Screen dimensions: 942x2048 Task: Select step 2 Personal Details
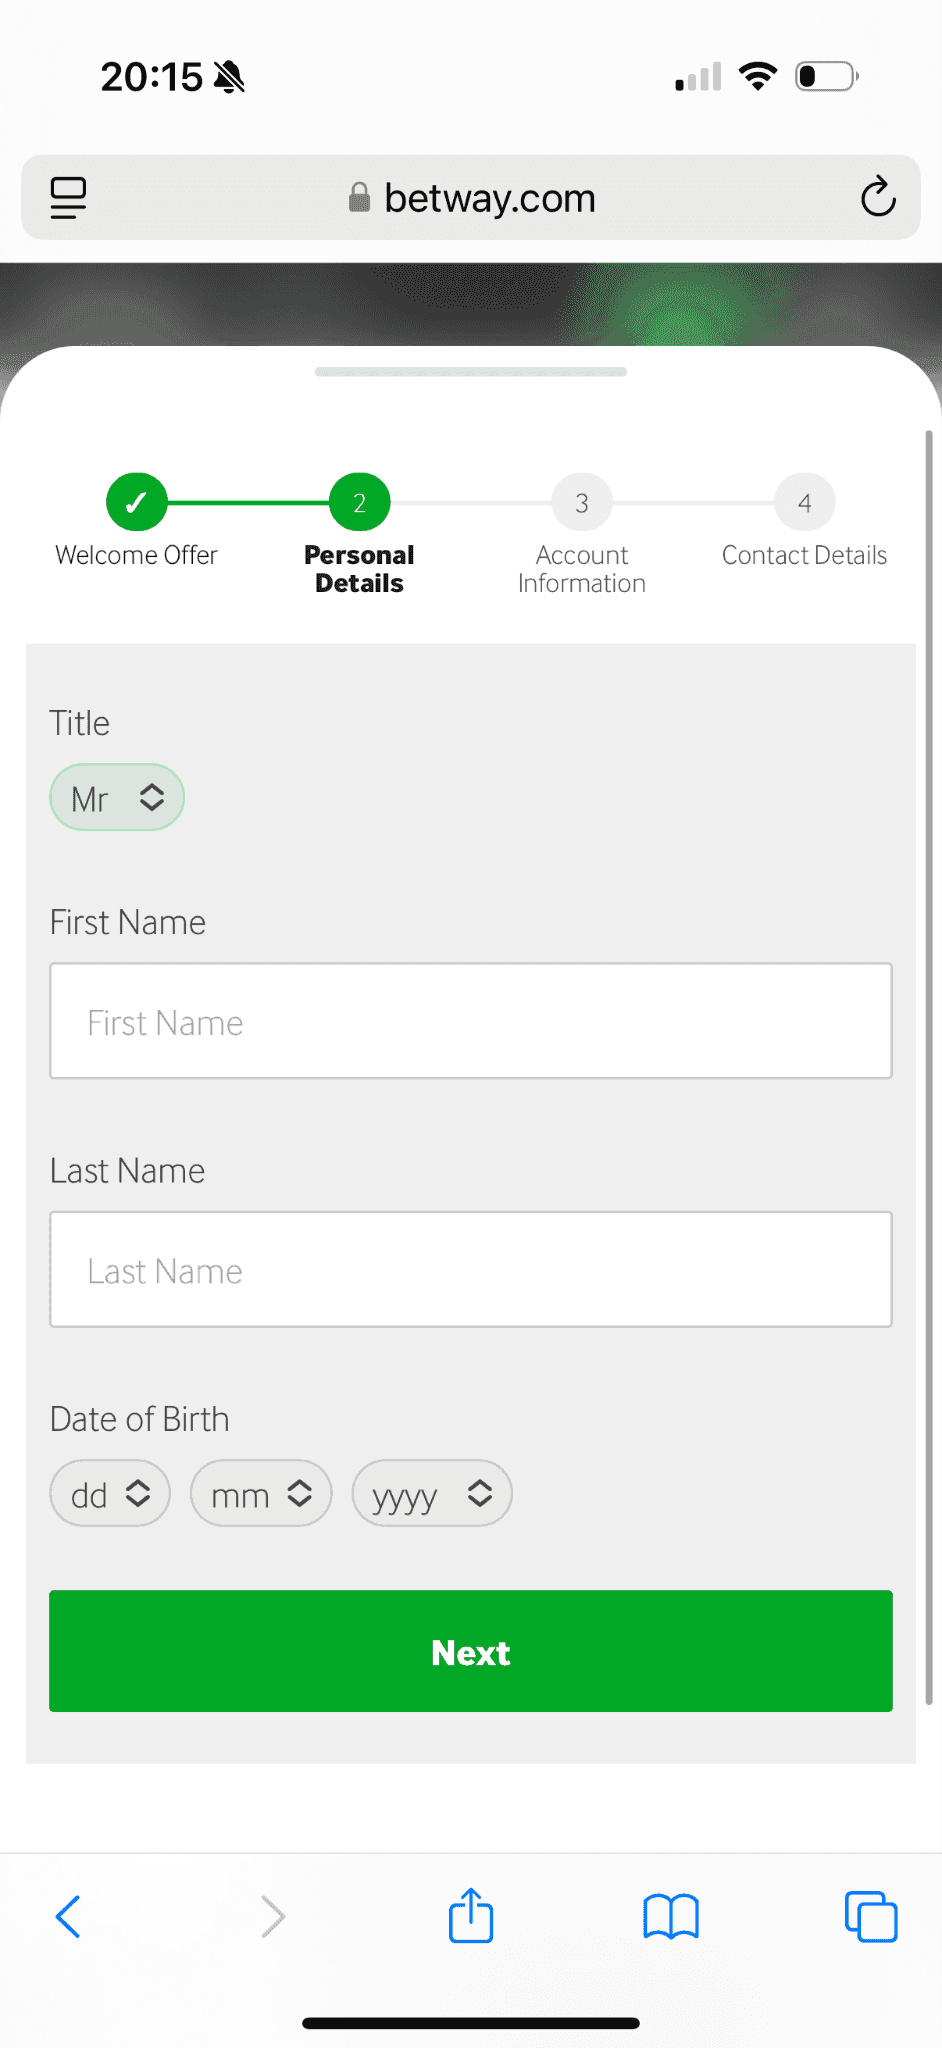pos(359,502)
